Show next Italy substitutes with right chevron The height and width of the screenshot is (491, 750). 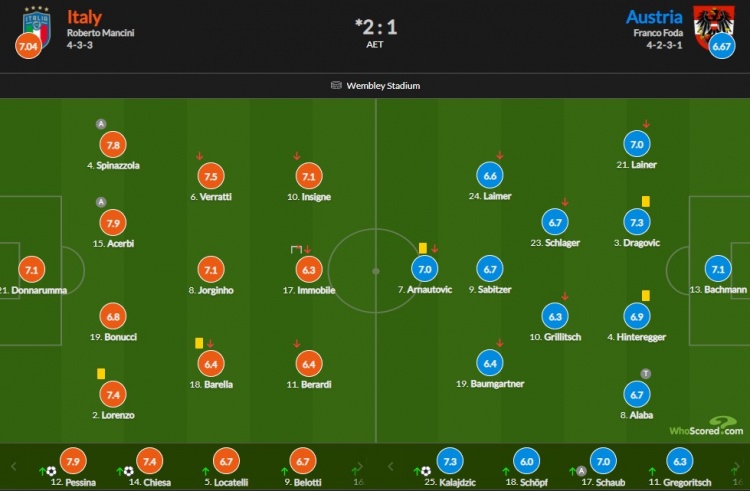[360, 467]
